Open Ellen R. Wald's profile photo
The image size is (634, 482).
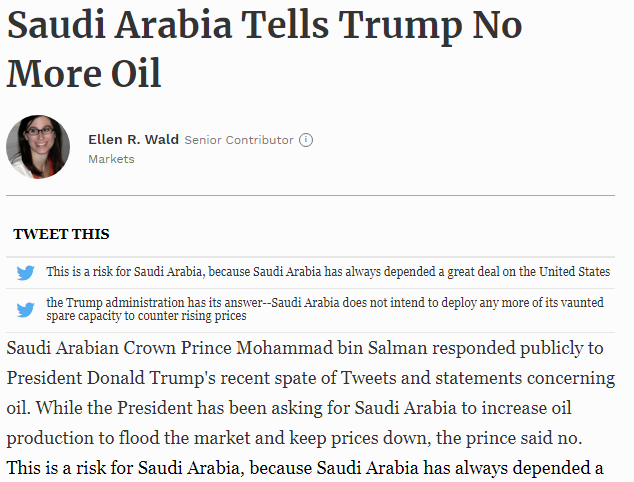tap(38, 146)
